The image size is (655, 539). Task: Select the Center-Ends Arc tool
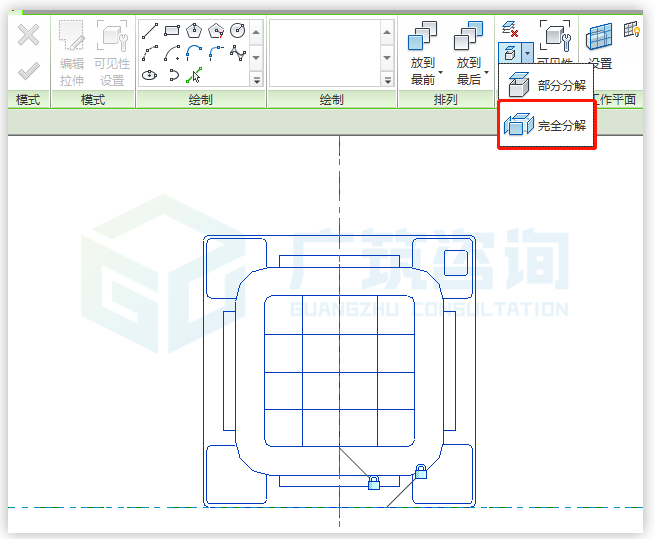(x=172, y=53)
